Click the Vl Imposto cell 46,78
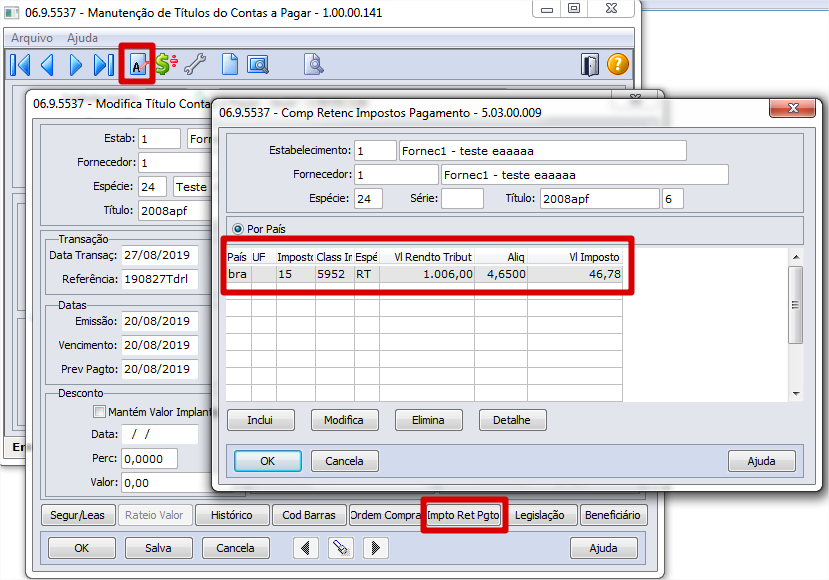Screen dimensions: 829x580 (x=575, y=274)
